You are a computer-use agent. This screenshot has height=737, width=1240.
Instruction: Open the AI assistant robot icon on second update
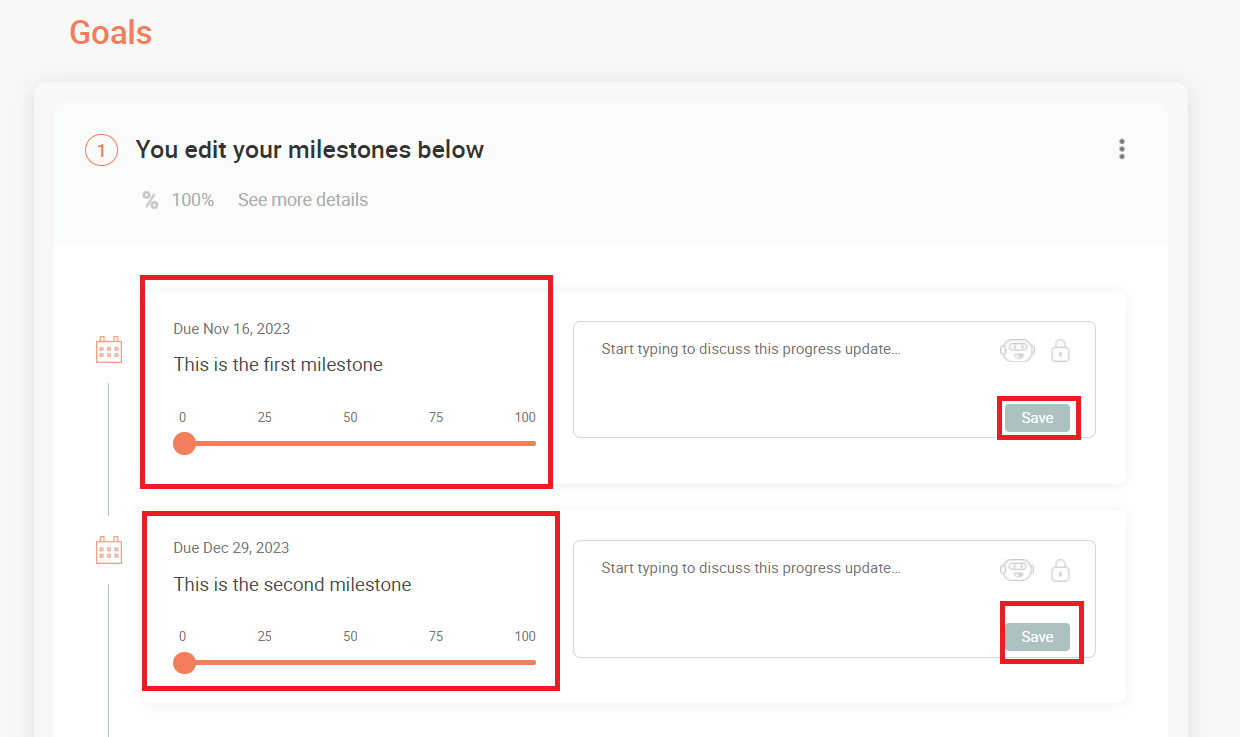point(1017,568)
